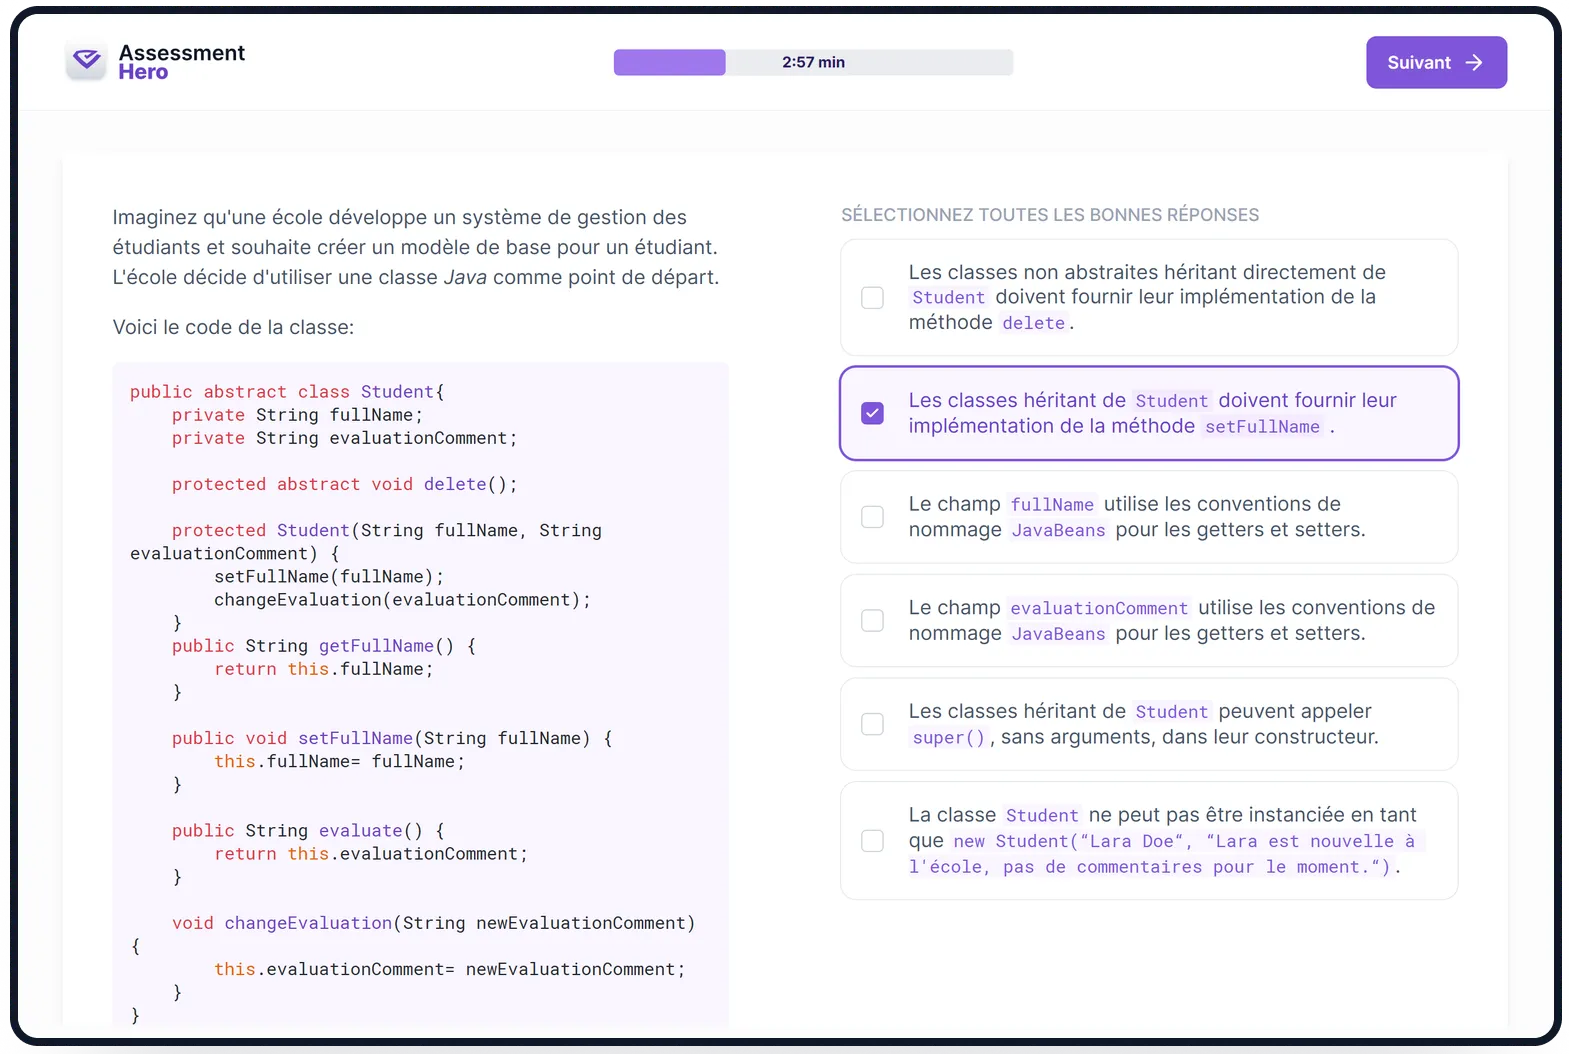Click the 'Sélectionnez toutes les bonnes réponses' heading
Viewport: 1569px width, 1054px height.
tap(1049, 215)
